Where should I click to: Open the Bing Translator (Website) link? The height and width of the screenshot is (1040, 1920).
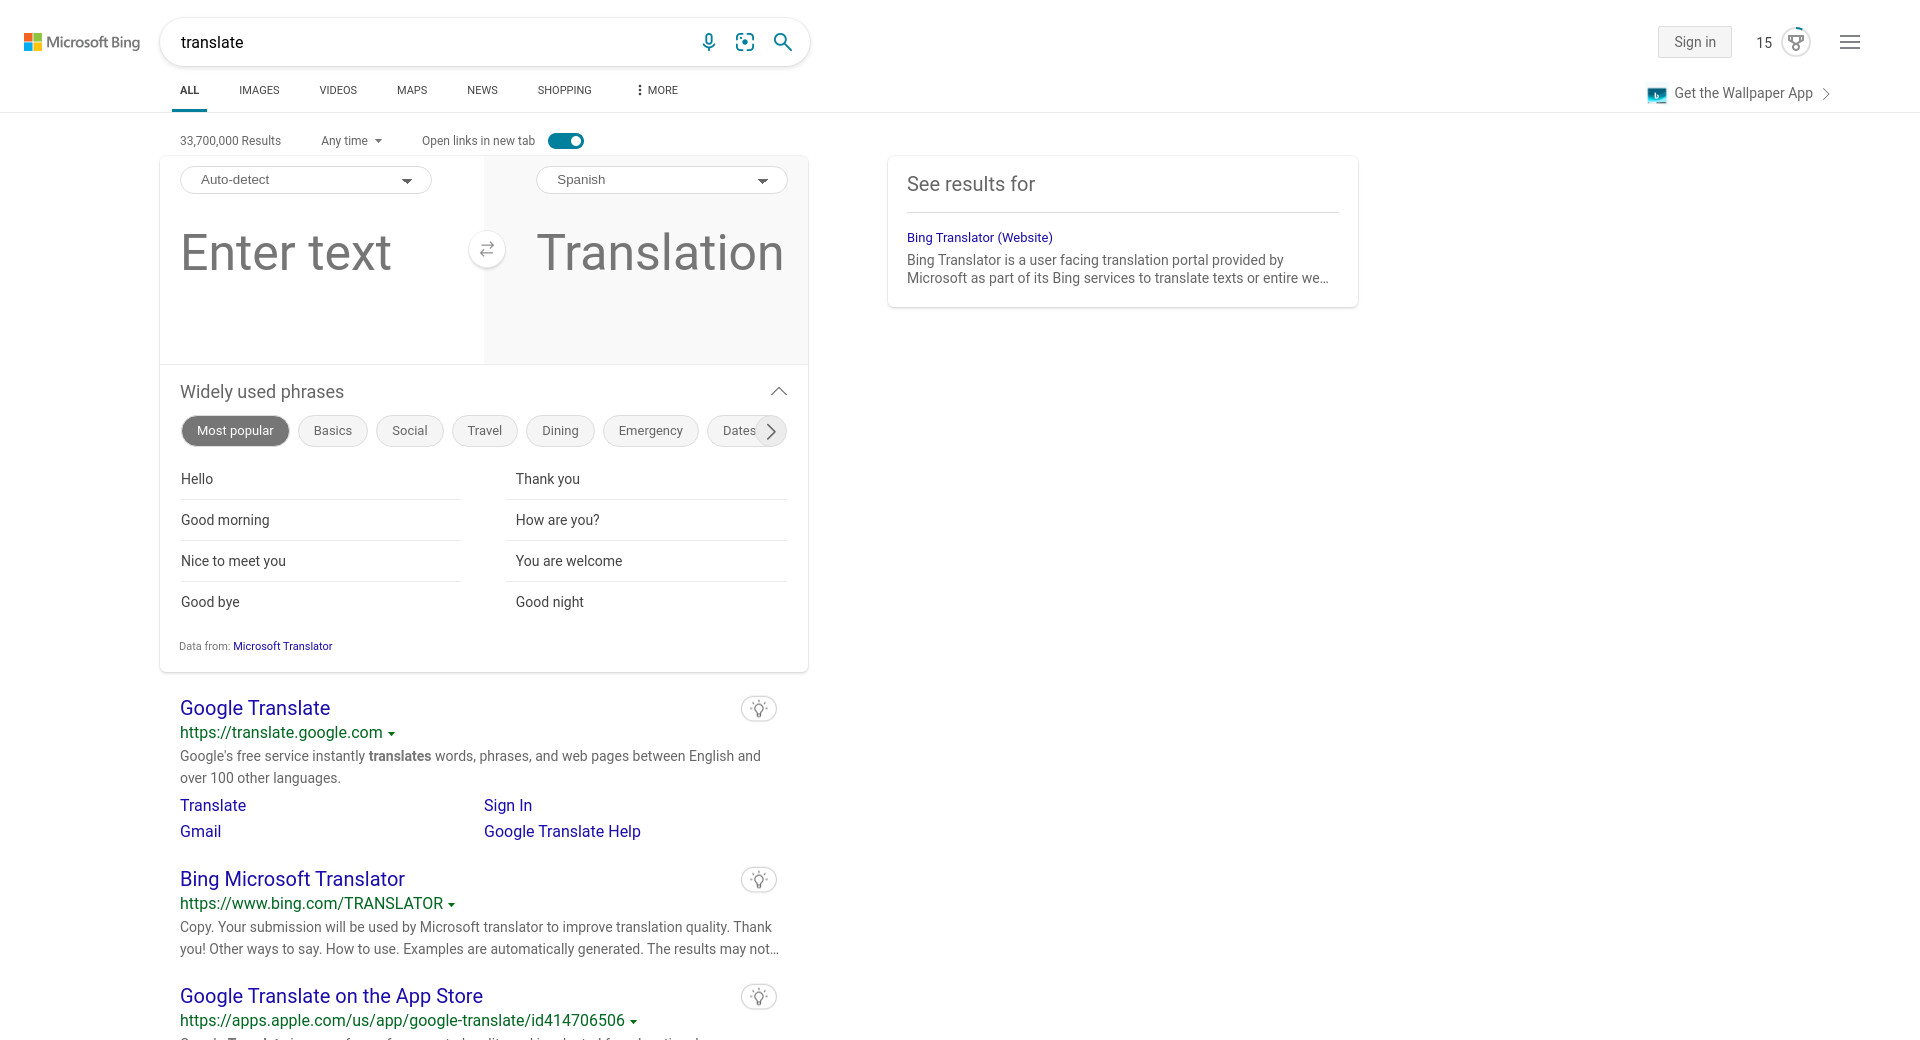point(979,238)
